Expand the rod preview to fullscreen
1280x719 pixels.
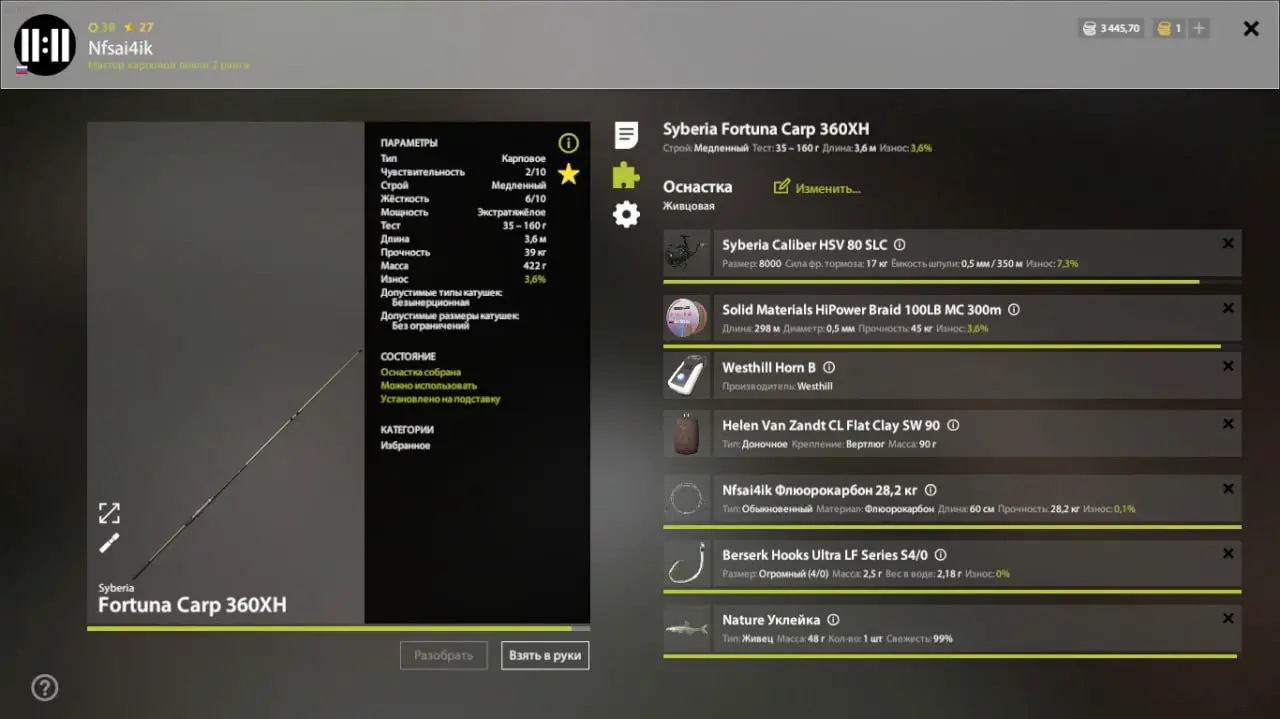[x=109, y=513]
